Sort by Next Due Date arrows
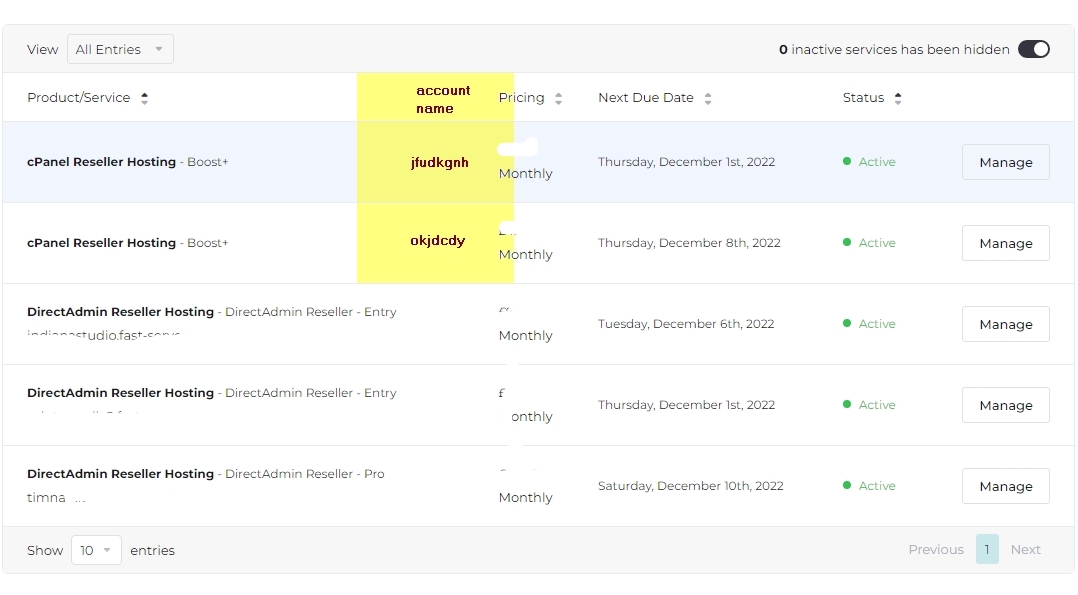The width and height of the screenshot is (1078, 595). tap(708, 98)
